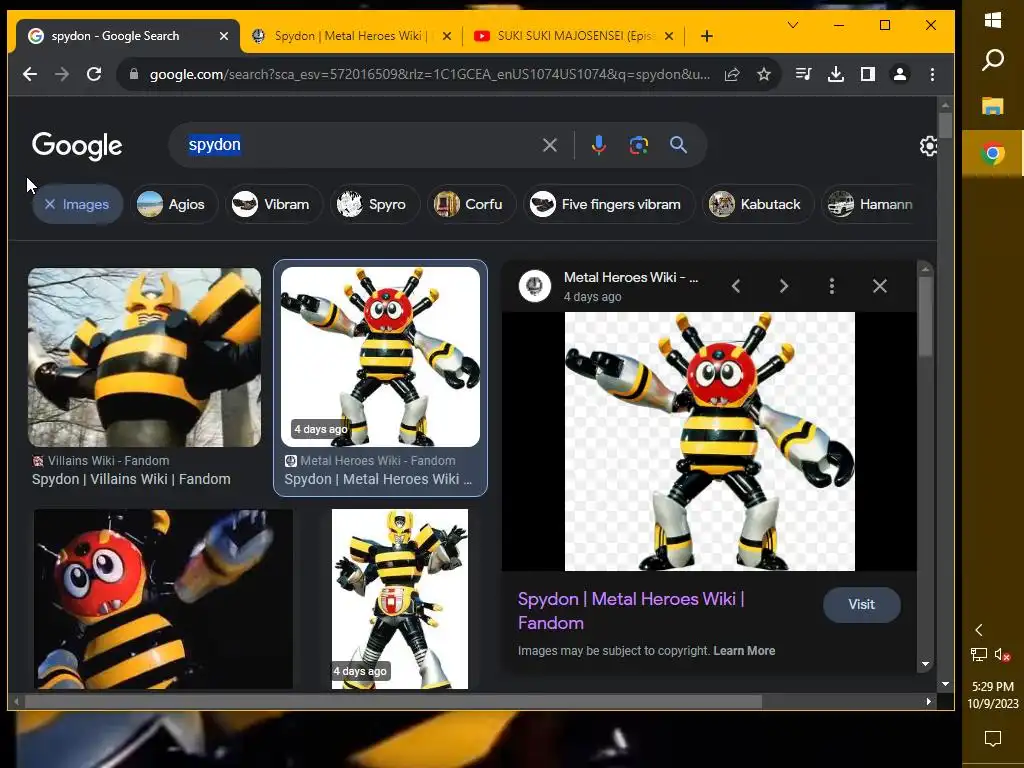Clear the search box with the X
1024x768 pixels.
coord(550,145)
